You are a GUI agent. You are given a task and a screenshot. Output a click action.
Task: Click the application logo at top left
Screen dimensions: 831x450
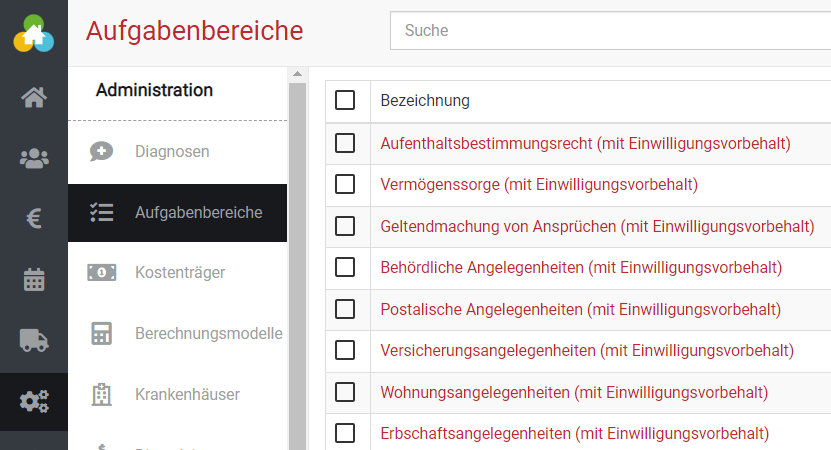(34, 34)
